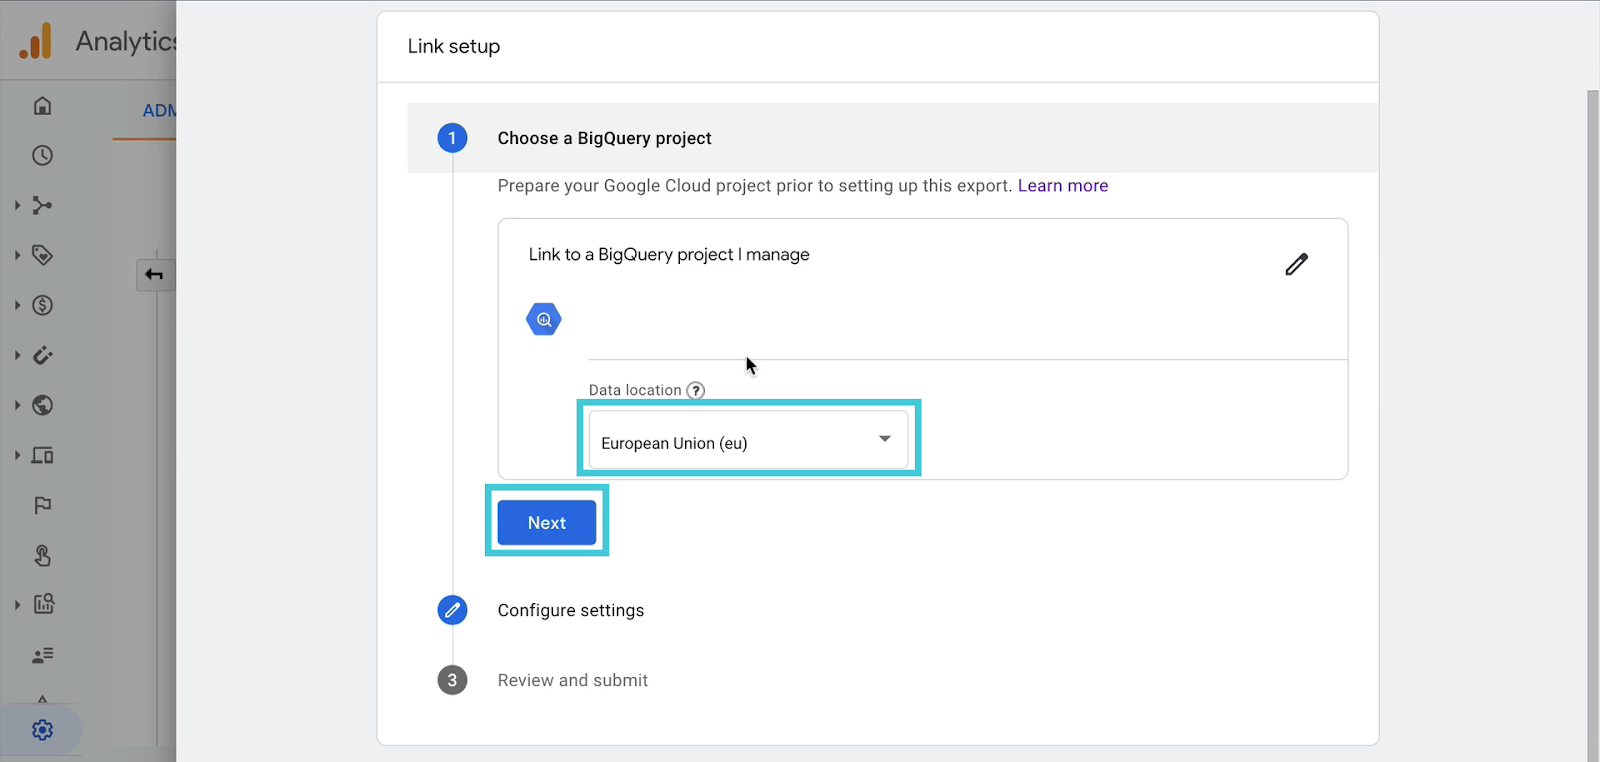This screenshot has width=1600, height=762.
Task: Switch to the ADMIN tab
Action: point(158,111)
